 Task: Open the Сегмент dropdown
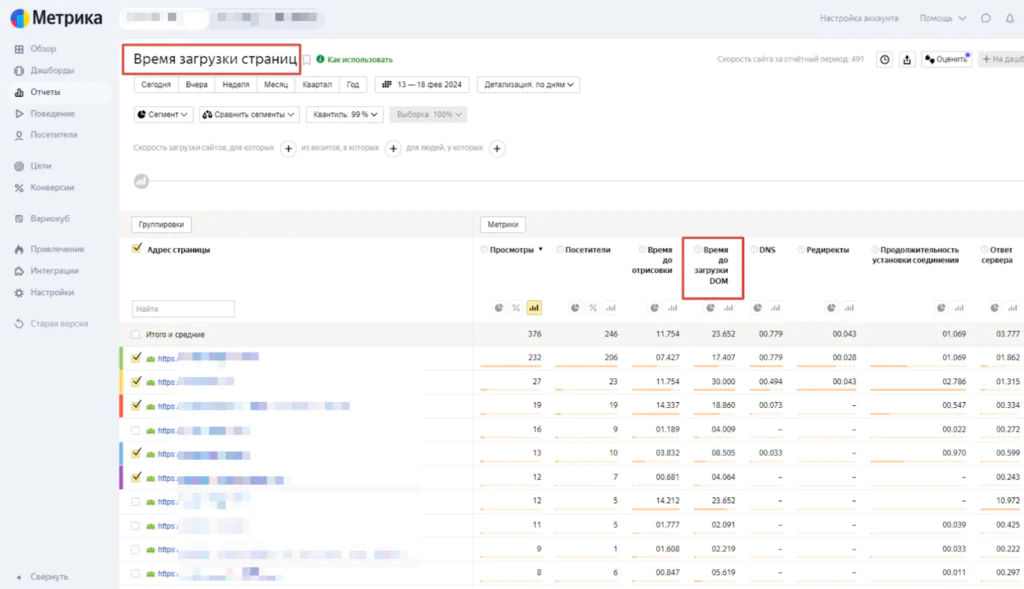(162, 115)
